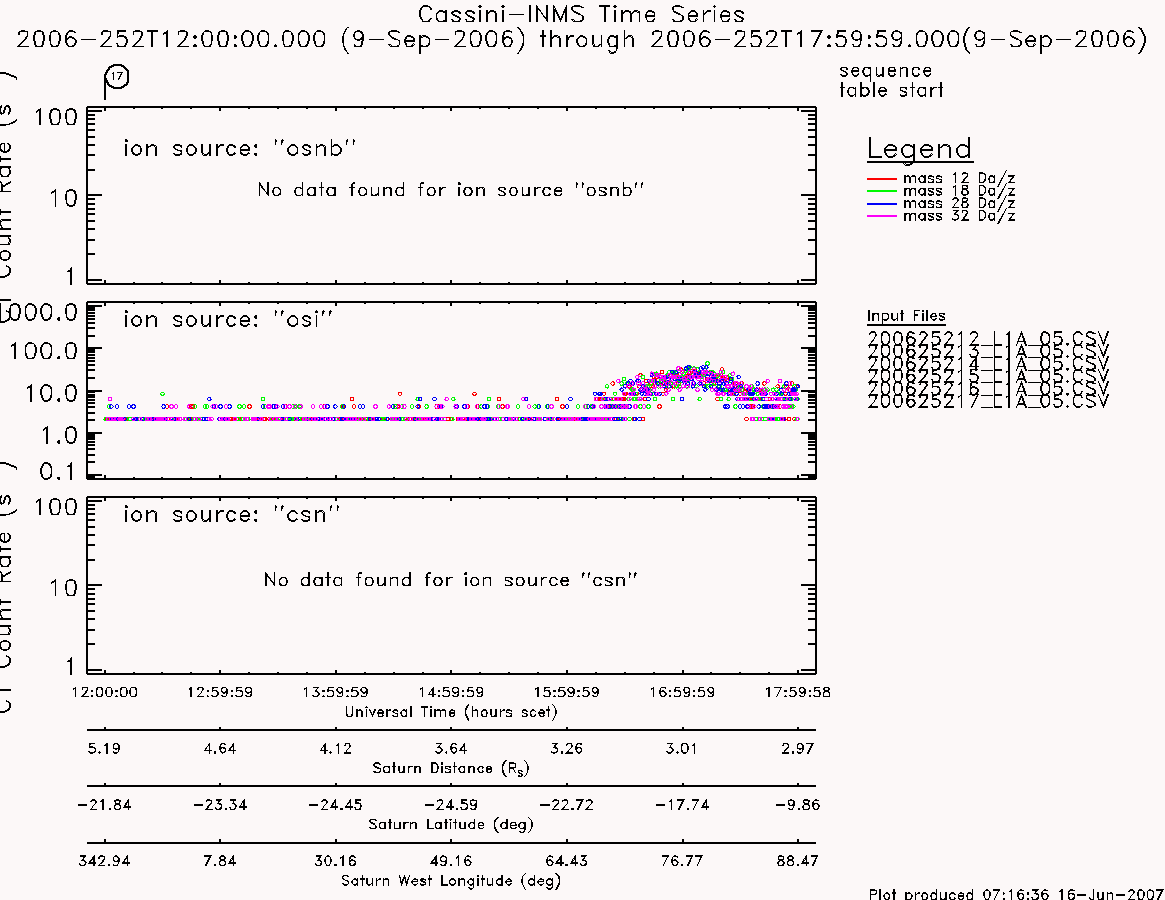Image resolution: width=1165 pixels, height=900 pixels.
Task: Click the ion source "csn" panel label
Action: [x=231, y=514]
